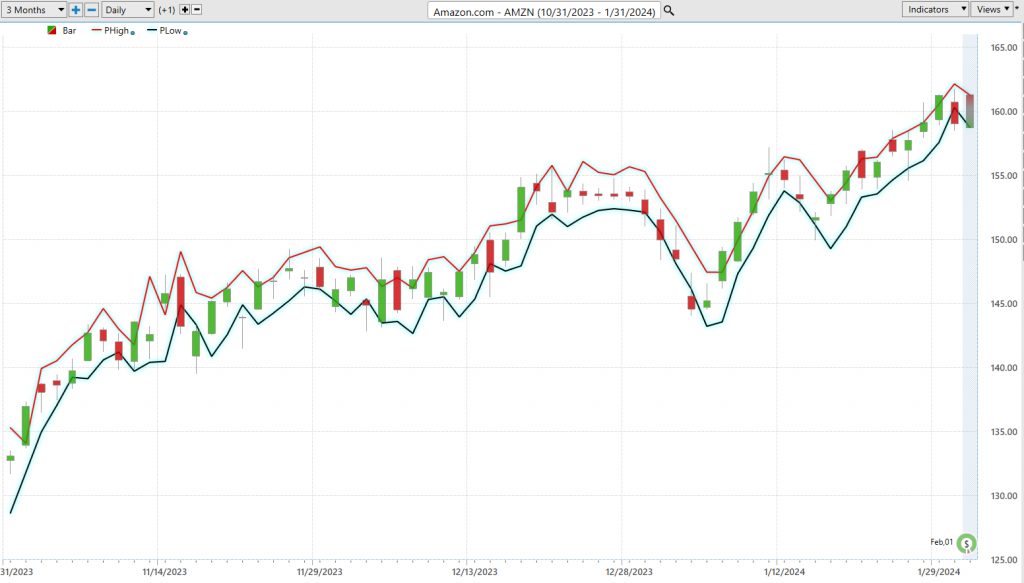The image size is (1024, 583).
Task: Open the Views dropdown menu
Action: tap(993, 9)
